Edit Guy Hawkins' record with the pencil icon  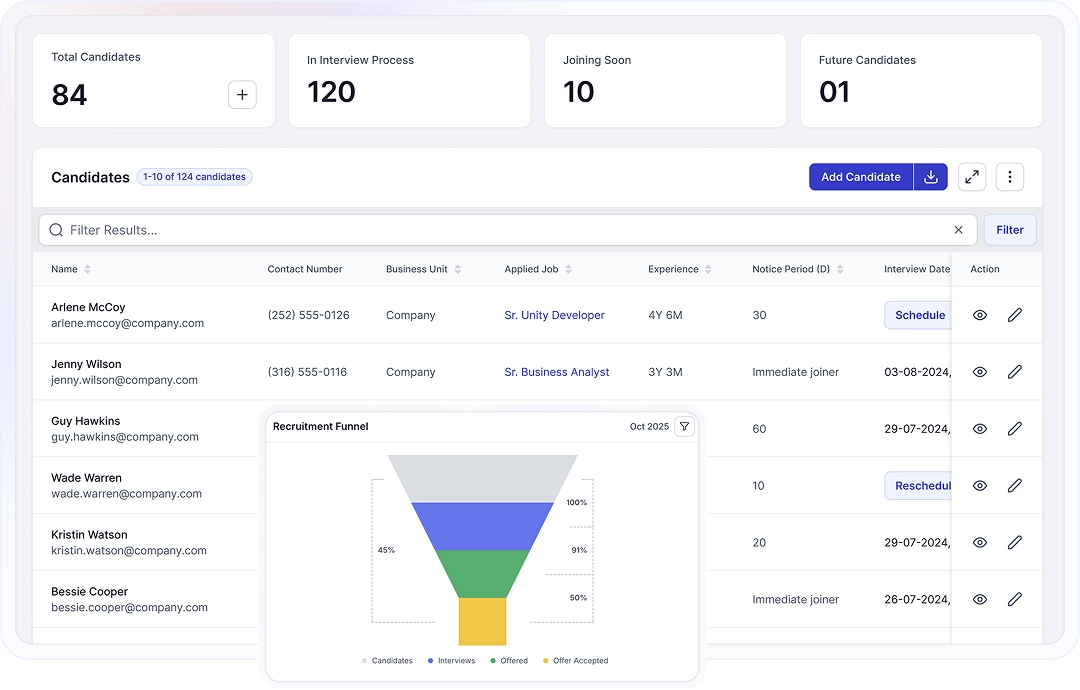1015,428
